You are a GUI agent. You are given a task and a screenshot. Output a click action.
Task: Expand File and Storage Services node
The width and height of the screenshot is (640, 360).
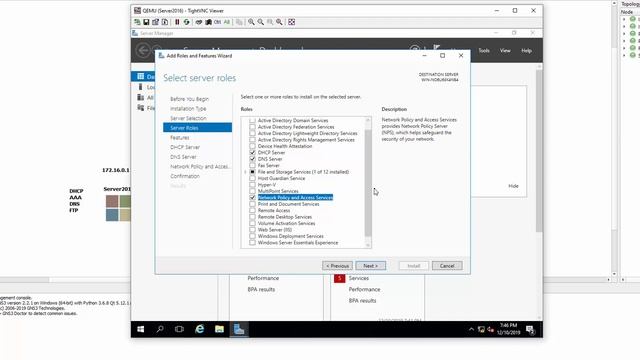pyautogui.click(x=246, y=172)
